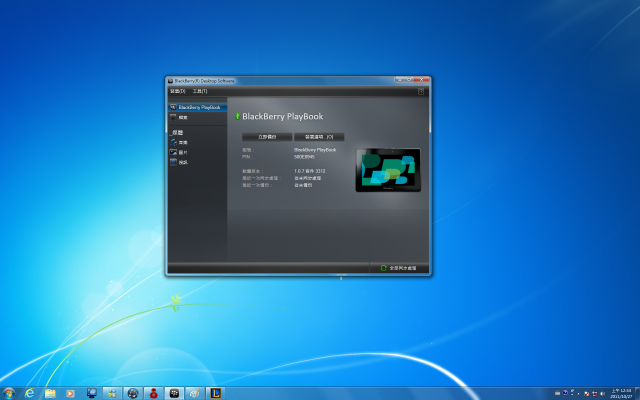
Task: Show hidden system tray icons arrow
Action: tap(579, 394)
